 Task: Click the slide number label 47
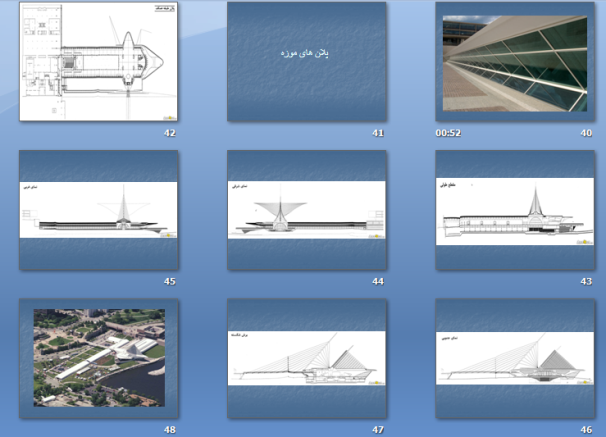(x=377, y=429)
